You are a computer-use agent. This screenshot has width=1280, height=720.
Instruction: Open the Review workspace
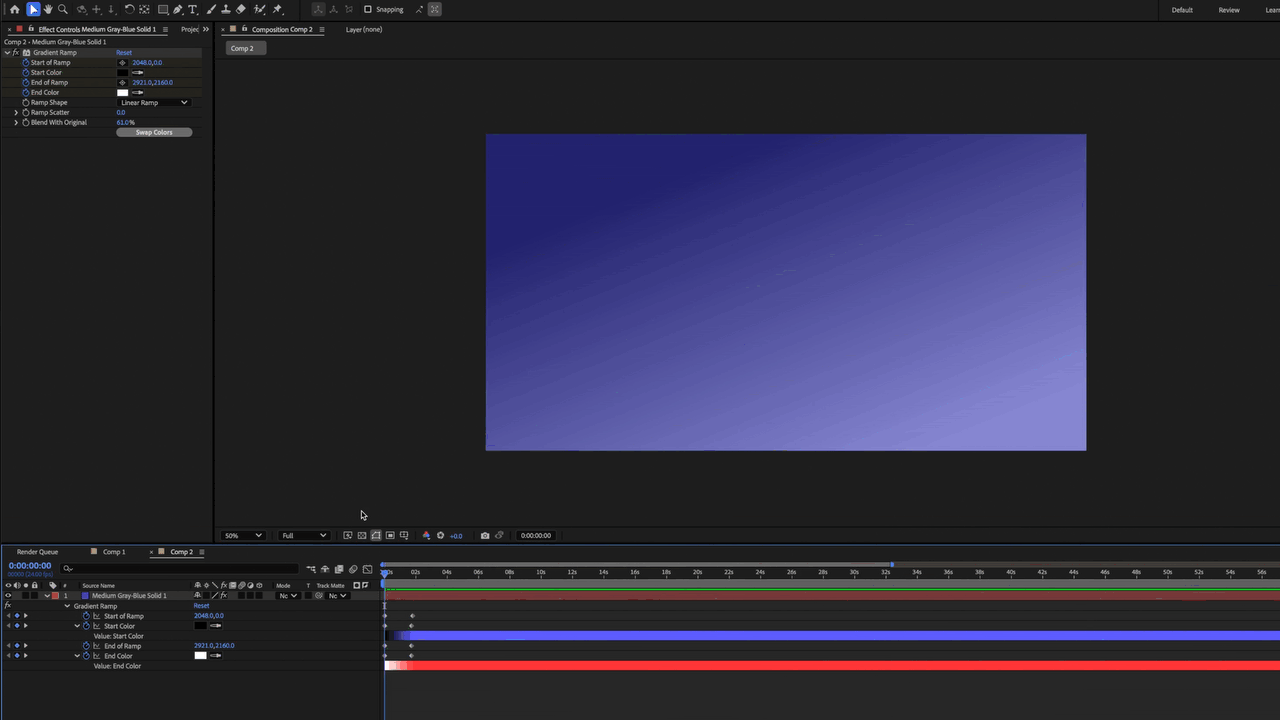(1229, 10)
